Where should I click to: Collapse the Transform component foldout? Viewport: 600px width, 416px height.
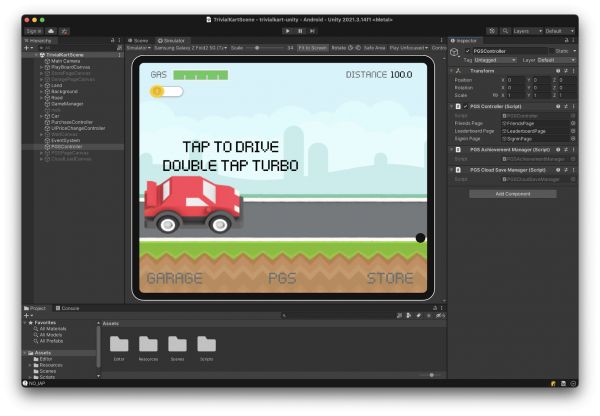tap(452, 71)
